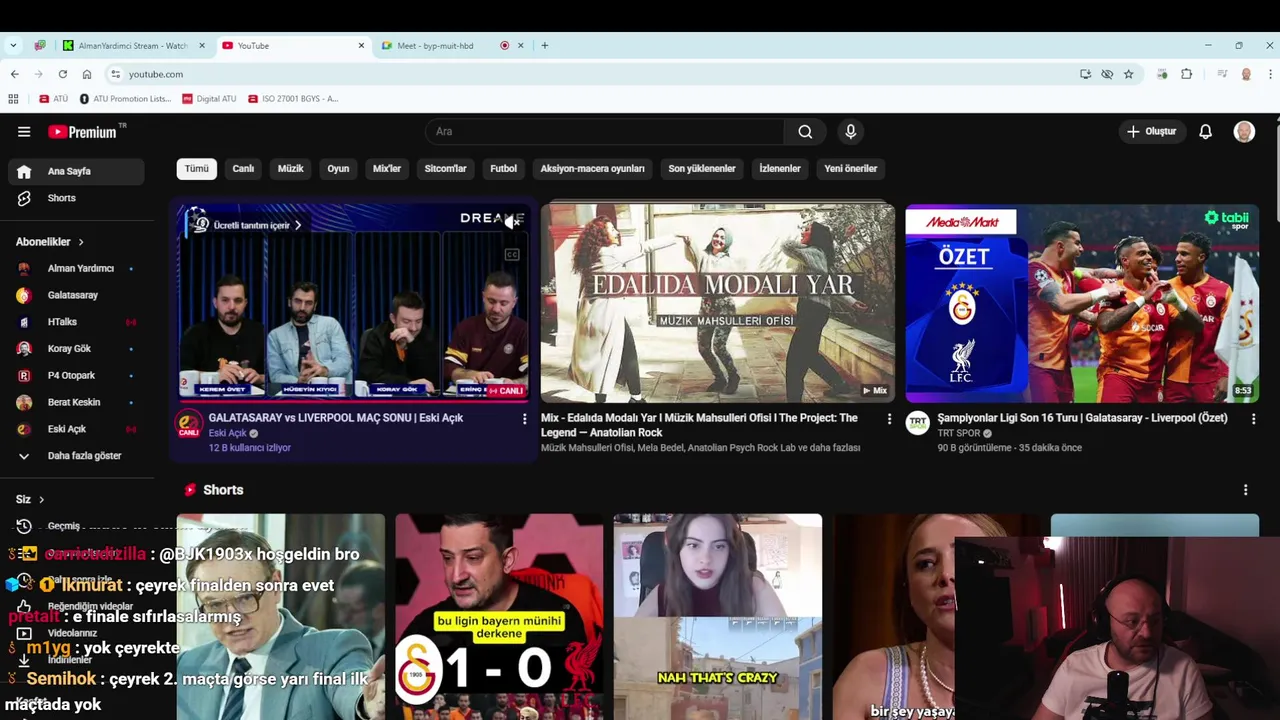
Task: Select the Müzik filter chip
Action: (290, 169)
